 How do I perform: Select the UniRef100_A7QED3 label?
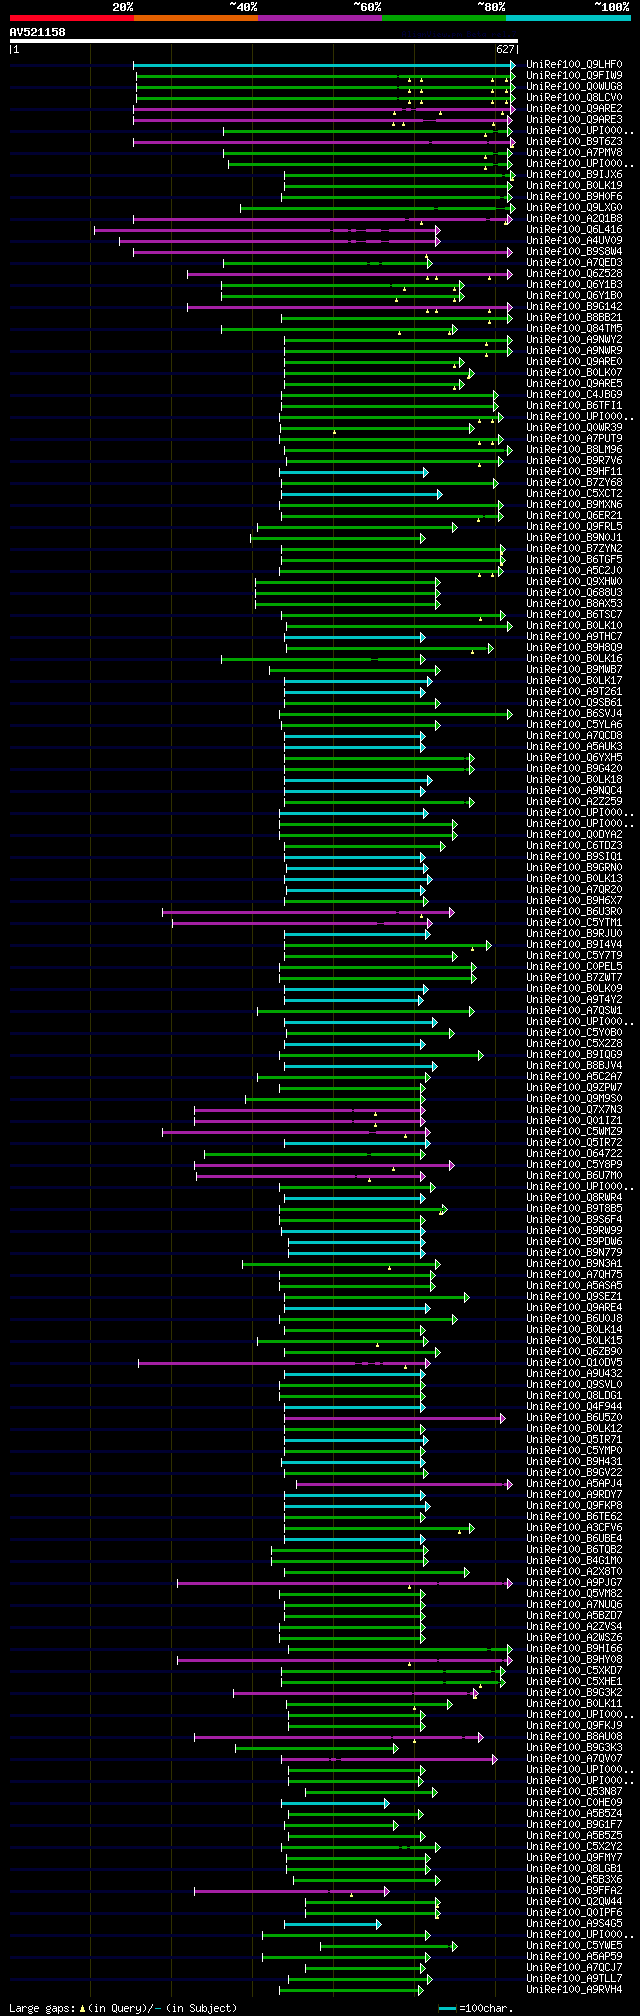pyautogui.click(x=574, y=263)
